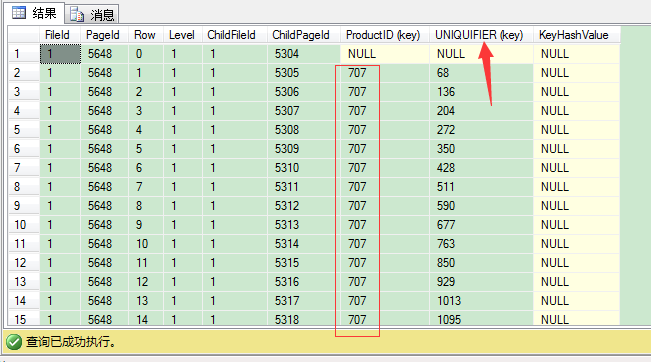651x362 pixels.
Task: Click UNIQUIFIER cell value 428
Action: pyautogui.click(x=481, y=168)
